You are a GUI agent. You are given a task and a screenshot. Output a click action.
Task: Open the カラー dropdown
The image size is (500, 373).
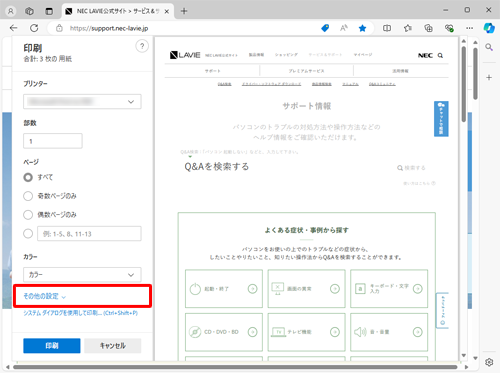pyautogui.click(x=82, y=275)
